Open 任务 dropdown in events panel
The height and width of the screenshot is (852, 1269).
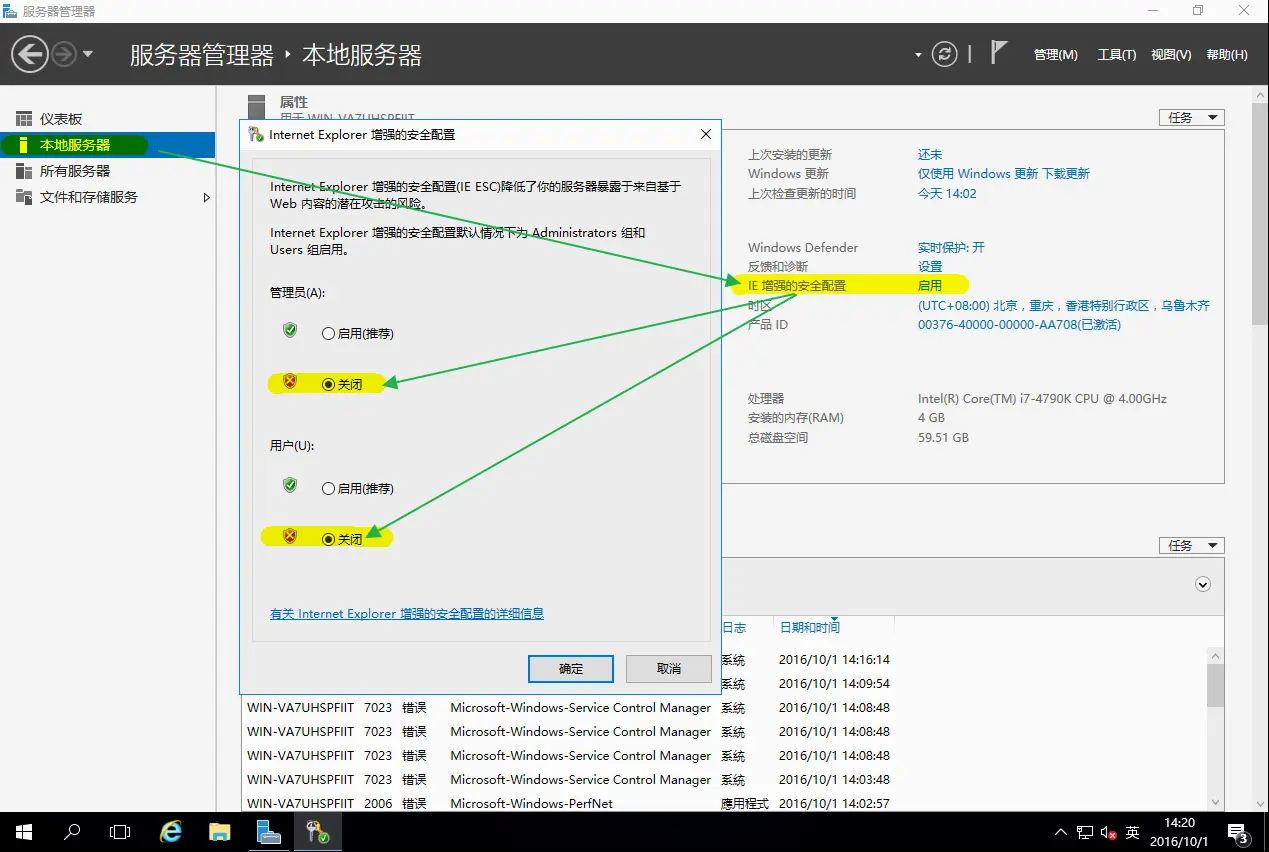[x=1191, y=545]
